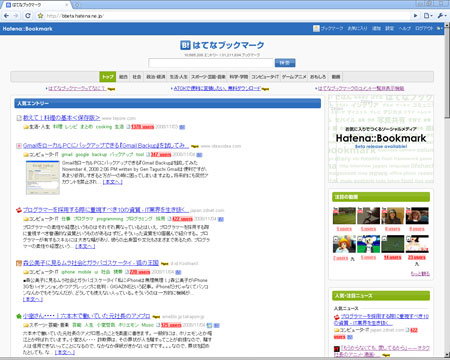Select the 政治・経済 category tab
Viewport: 450px width, 360px height.
click(156, 77)
